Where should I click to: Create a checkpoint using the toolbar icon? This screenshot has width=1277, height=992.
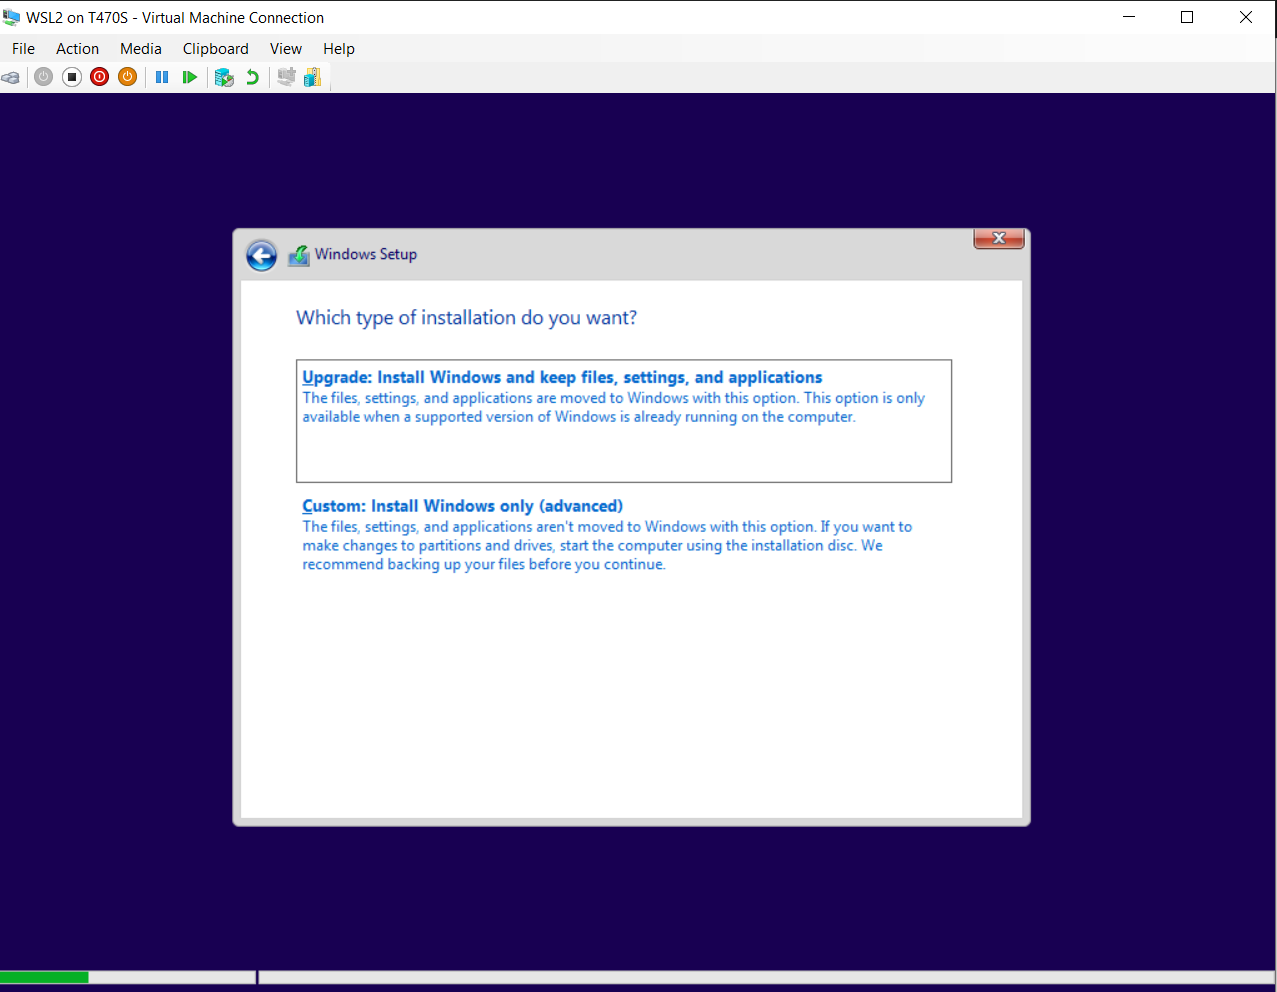coord(224,77)
